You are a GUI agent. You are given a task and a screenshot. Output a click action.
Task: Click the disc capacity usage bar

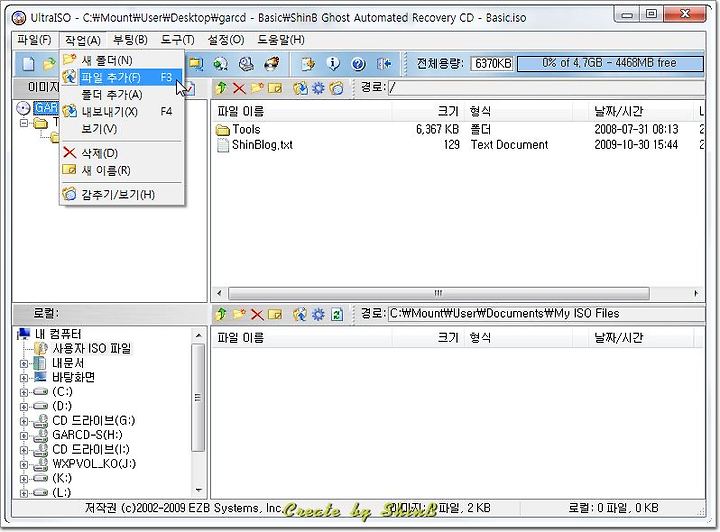pos(610,63)
